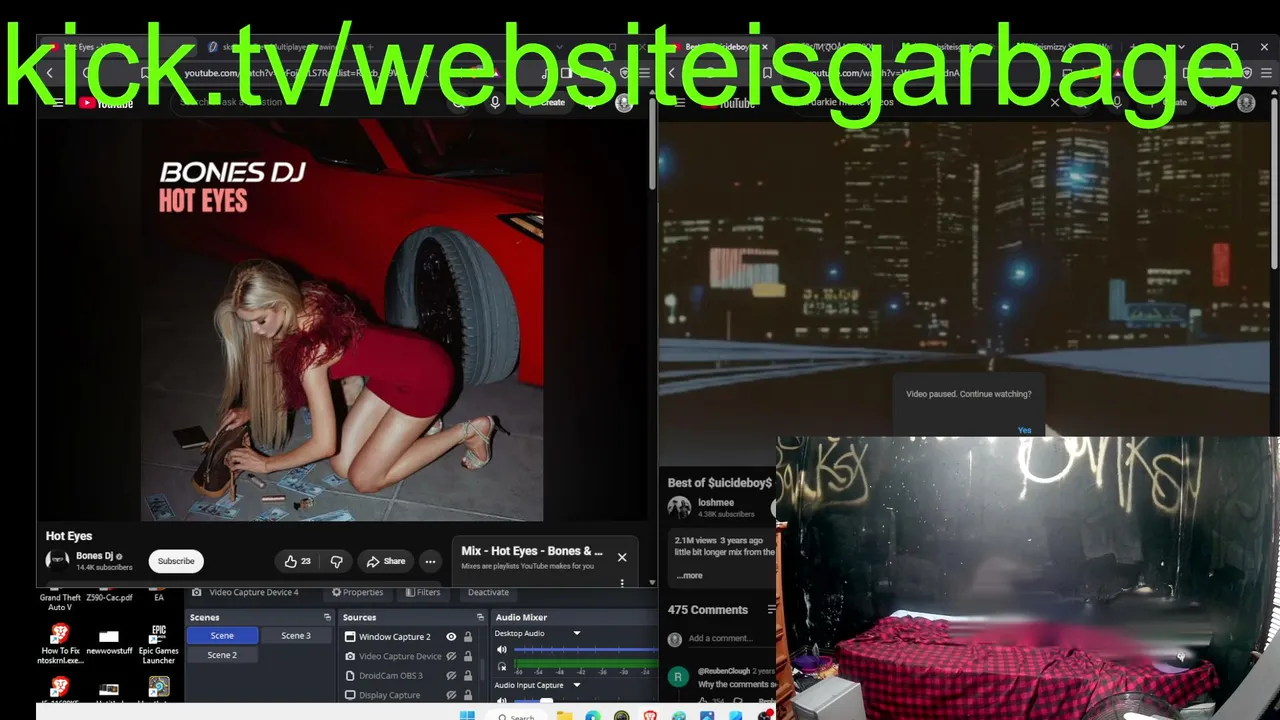Deactivate Video Capture Device 4
Screen dimensions: 1280x720
tap(488, 592)
